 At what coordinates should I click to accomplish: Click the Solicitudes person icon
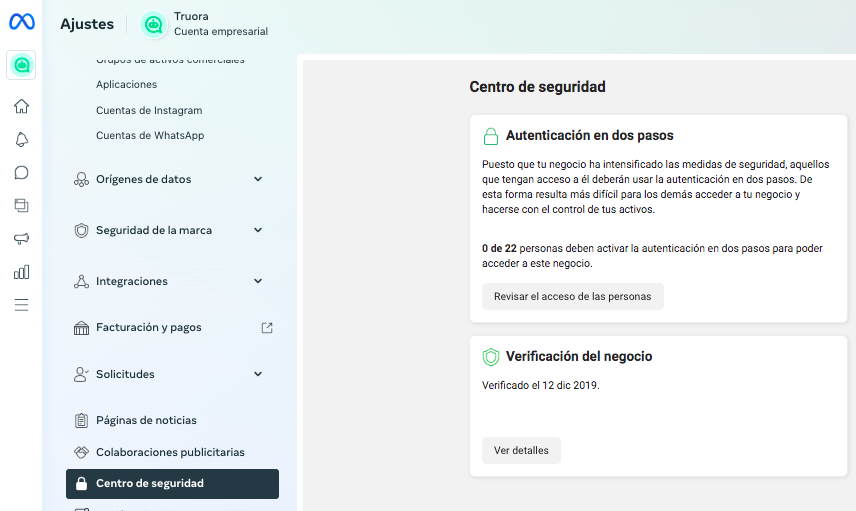tap(81, 374)
